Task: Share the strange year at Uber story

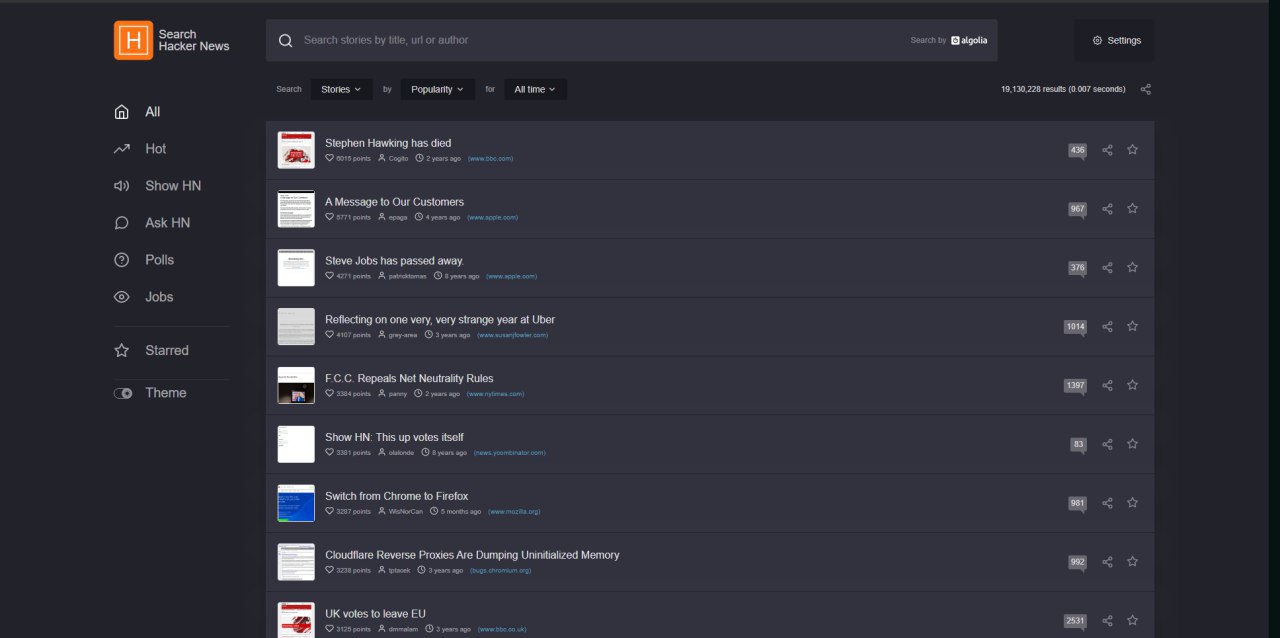Action: point(1107,327)
